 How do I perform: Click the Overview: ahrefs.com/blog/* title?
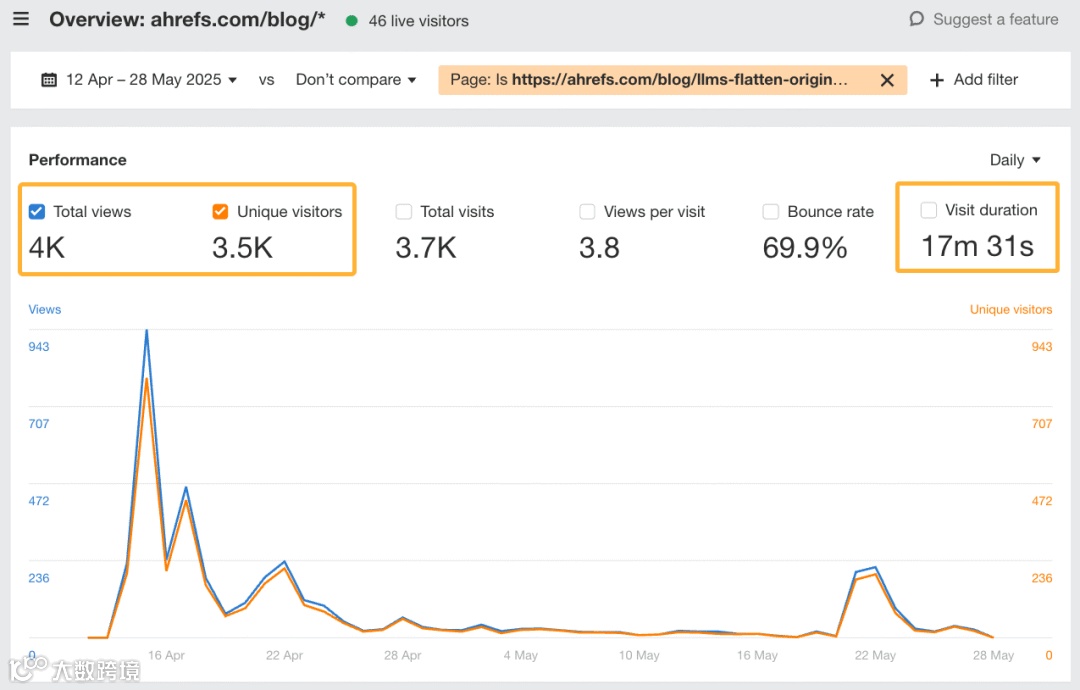click(187, 19)
